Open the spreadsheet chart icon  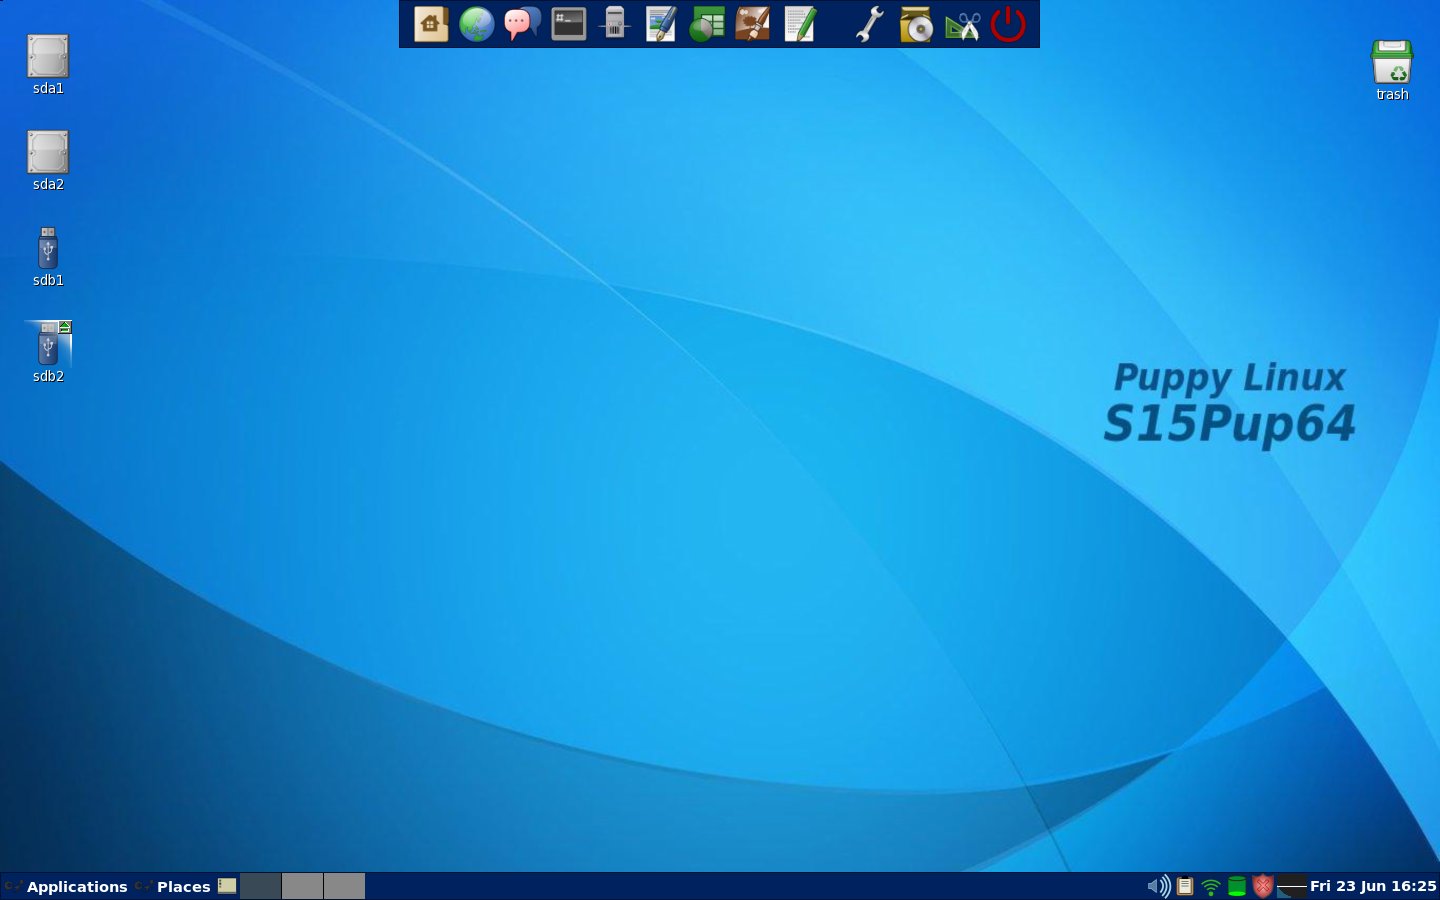coord(707,24)
